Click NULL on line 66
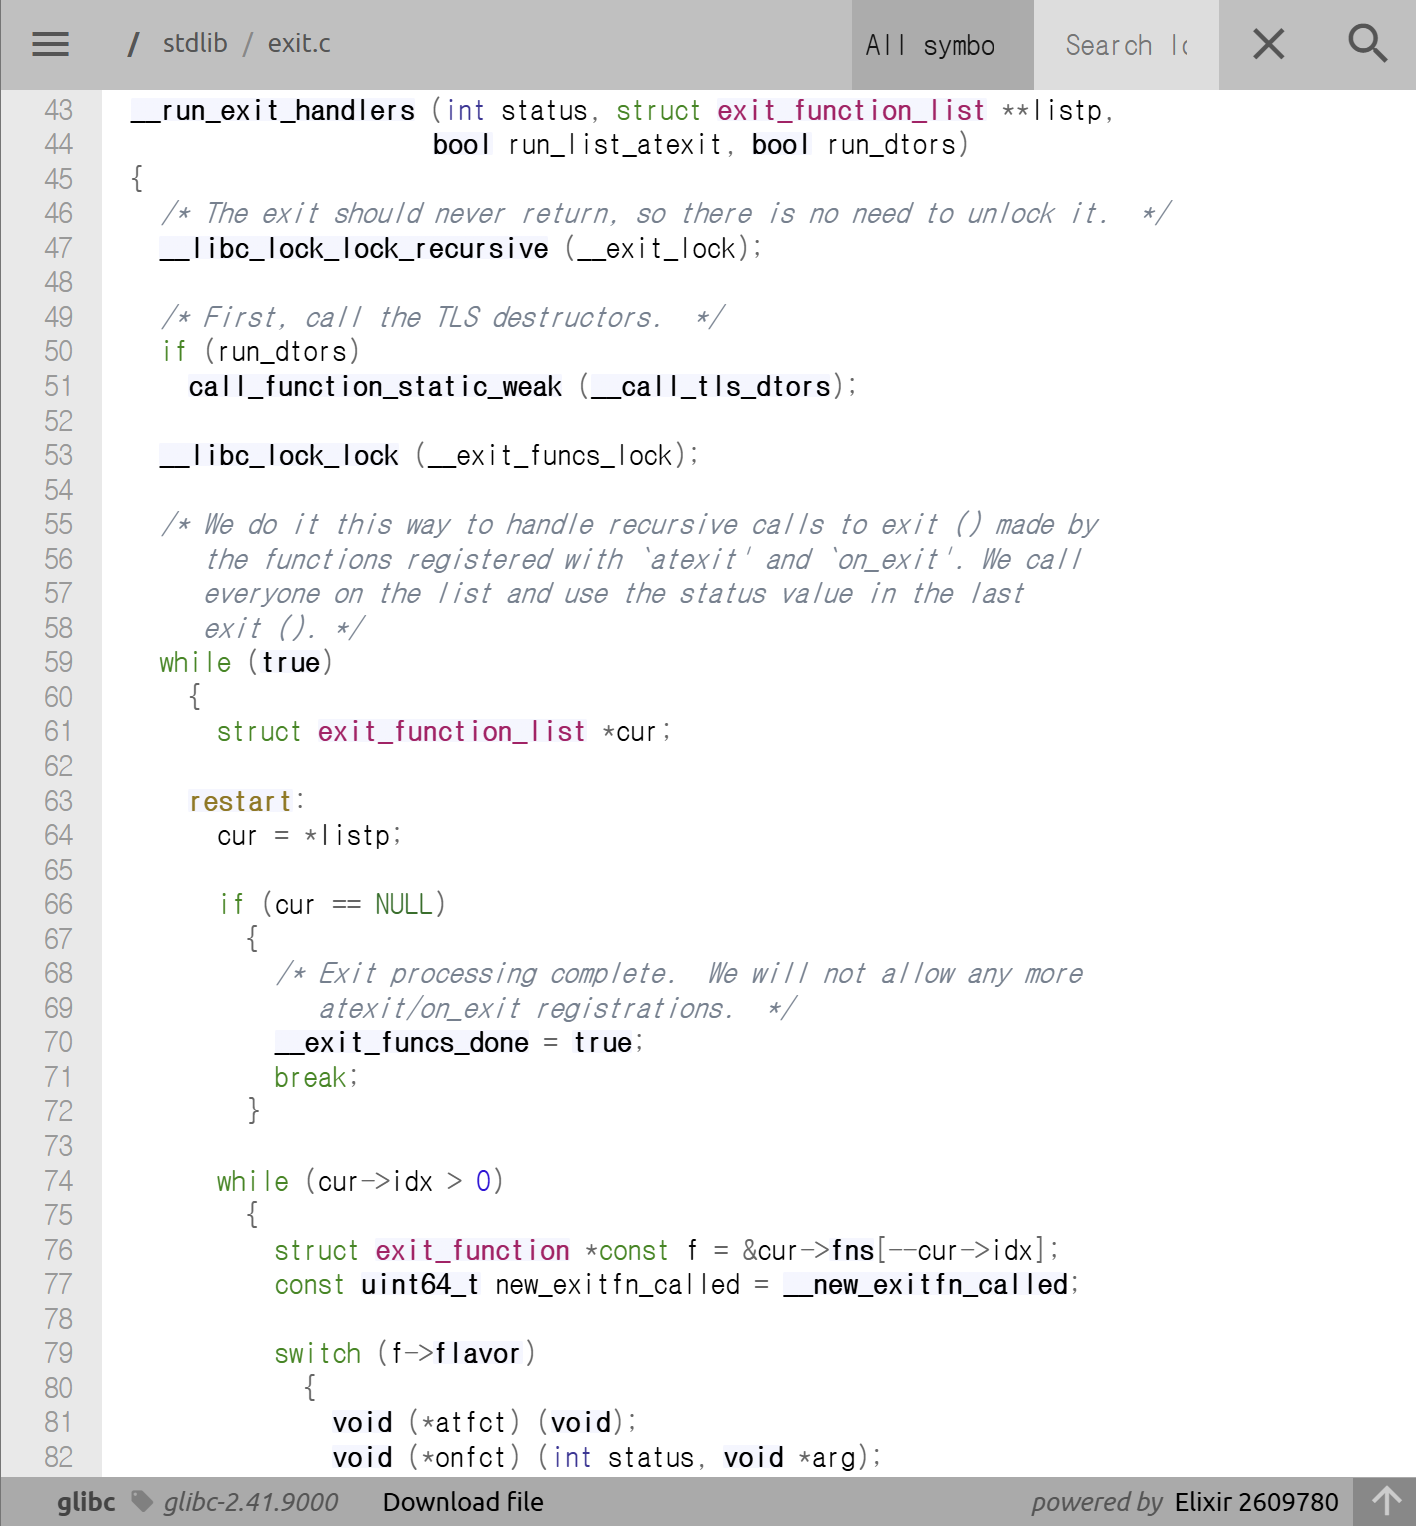 404,904
